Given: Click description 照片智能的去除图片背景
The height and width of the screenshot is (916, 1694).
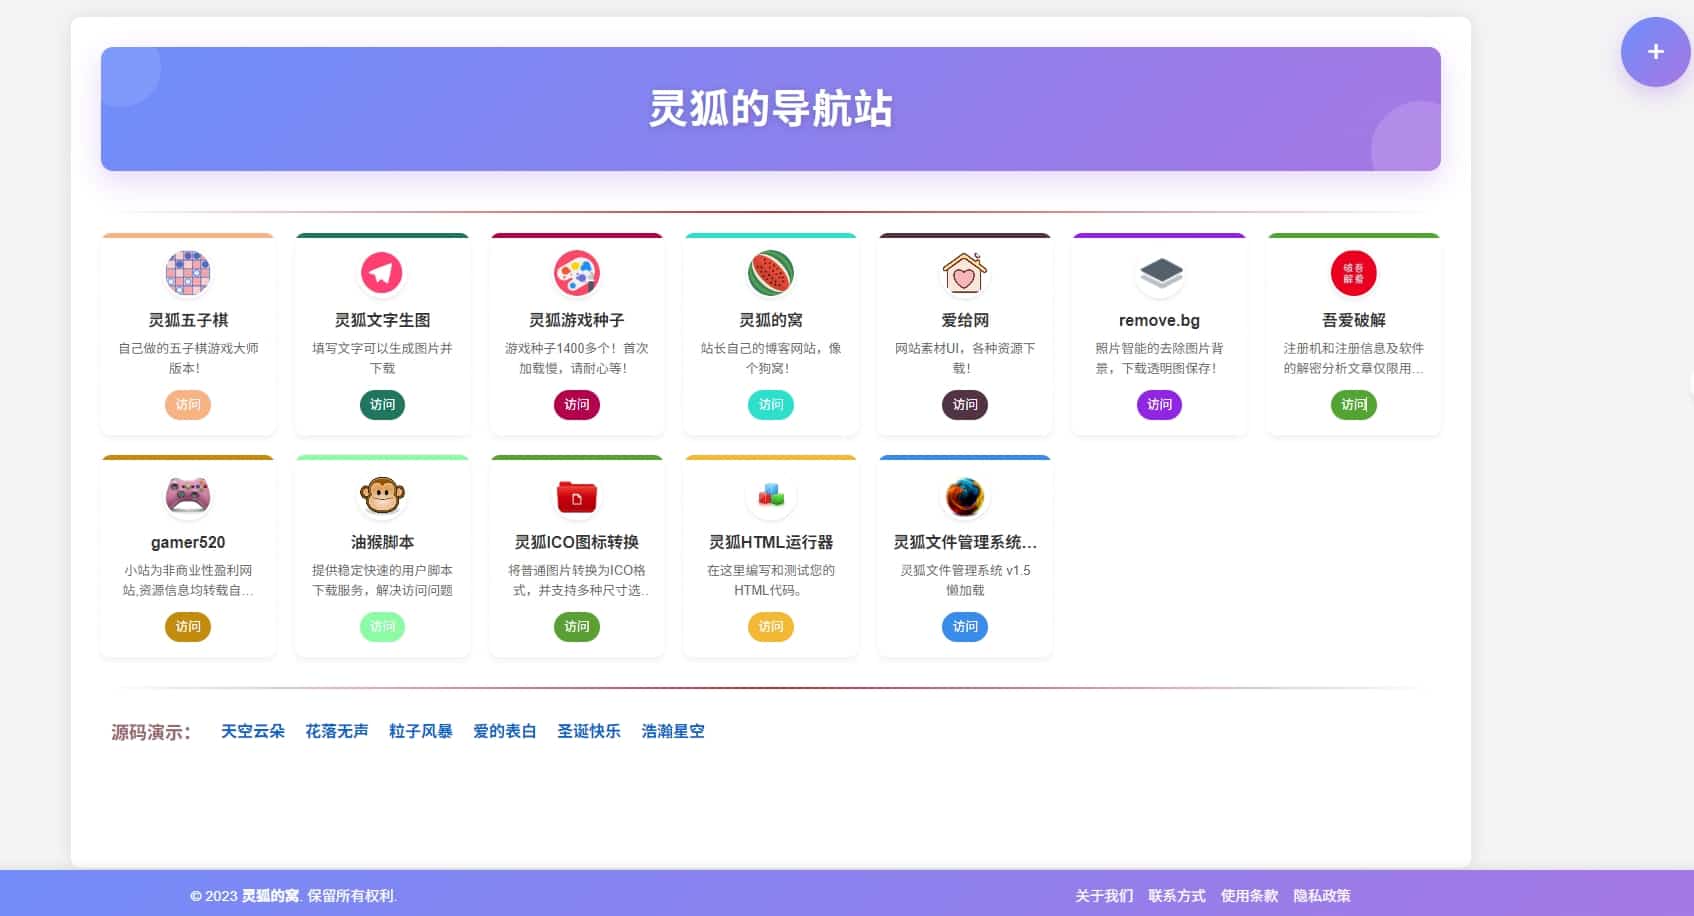Looking at the screenshot, I should (1160, 358).
